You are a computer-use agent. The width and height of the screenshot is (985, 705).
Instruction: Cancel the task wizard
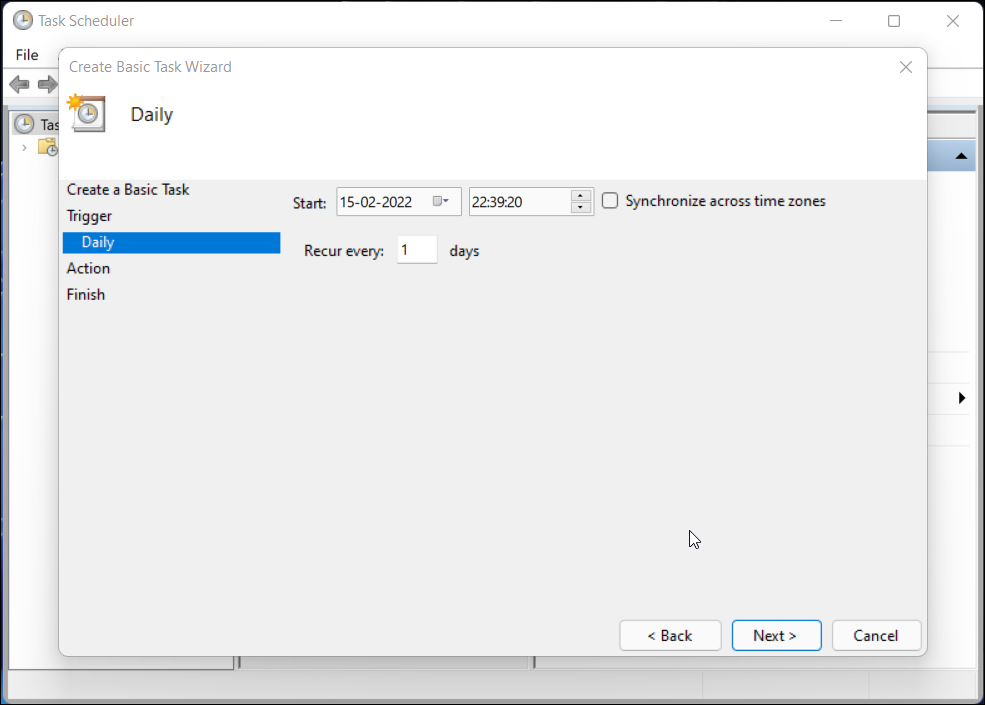(x=875, y=635)
